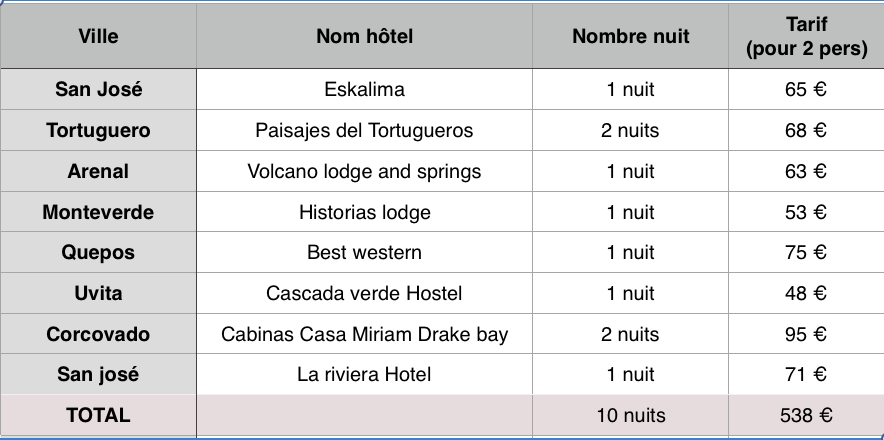This screenshot has width=884, height=440.
Task: Click Volcano lodge and springs cell
Action: [364, 171]
